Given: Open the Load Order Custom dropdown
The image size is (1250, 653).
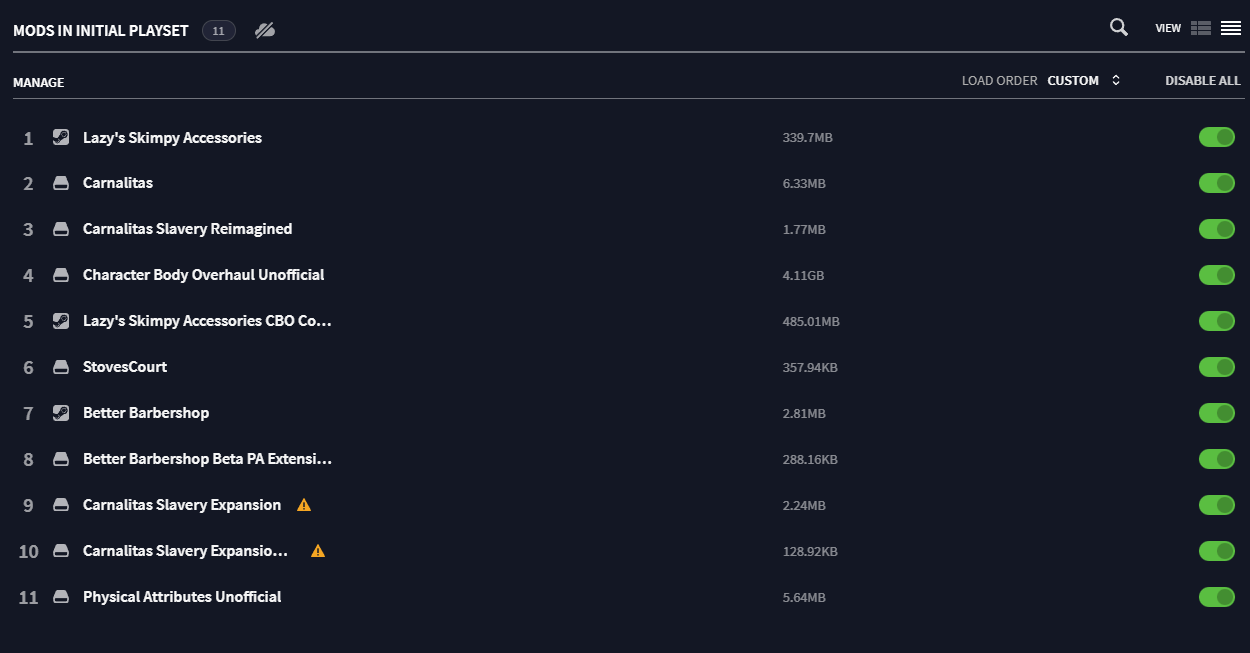Looking at the screenshot, I should click(1084, 81).
